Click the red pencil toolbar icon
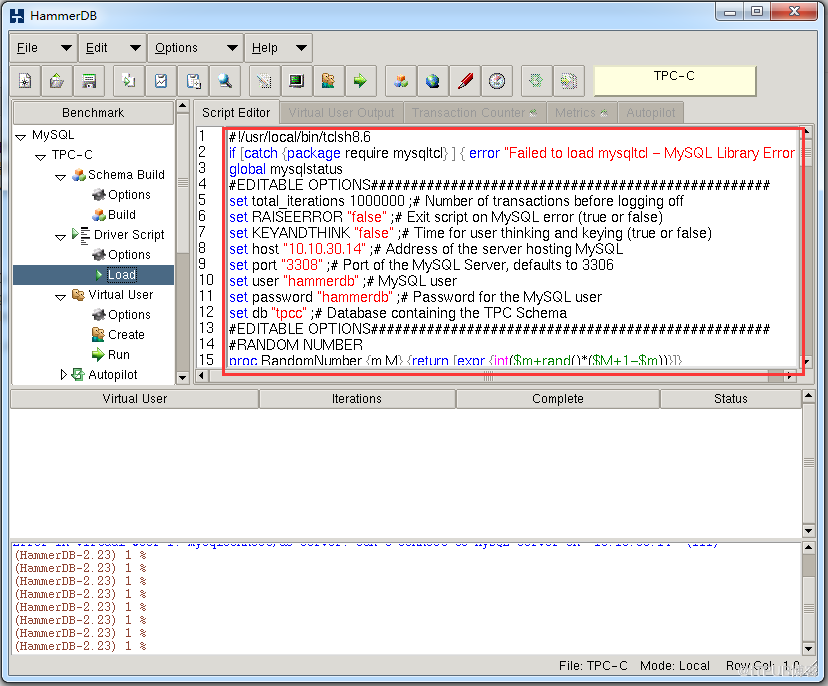The height and width of the screenshot is (686, 828). 465,81
